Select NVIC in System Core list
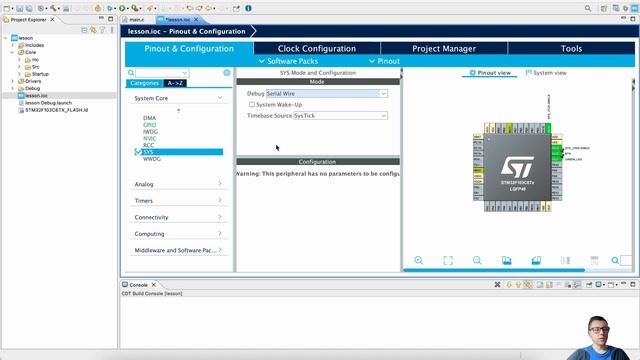Image resolution: width=640 pixels, height=360 pixels. (x=149, y=138)
